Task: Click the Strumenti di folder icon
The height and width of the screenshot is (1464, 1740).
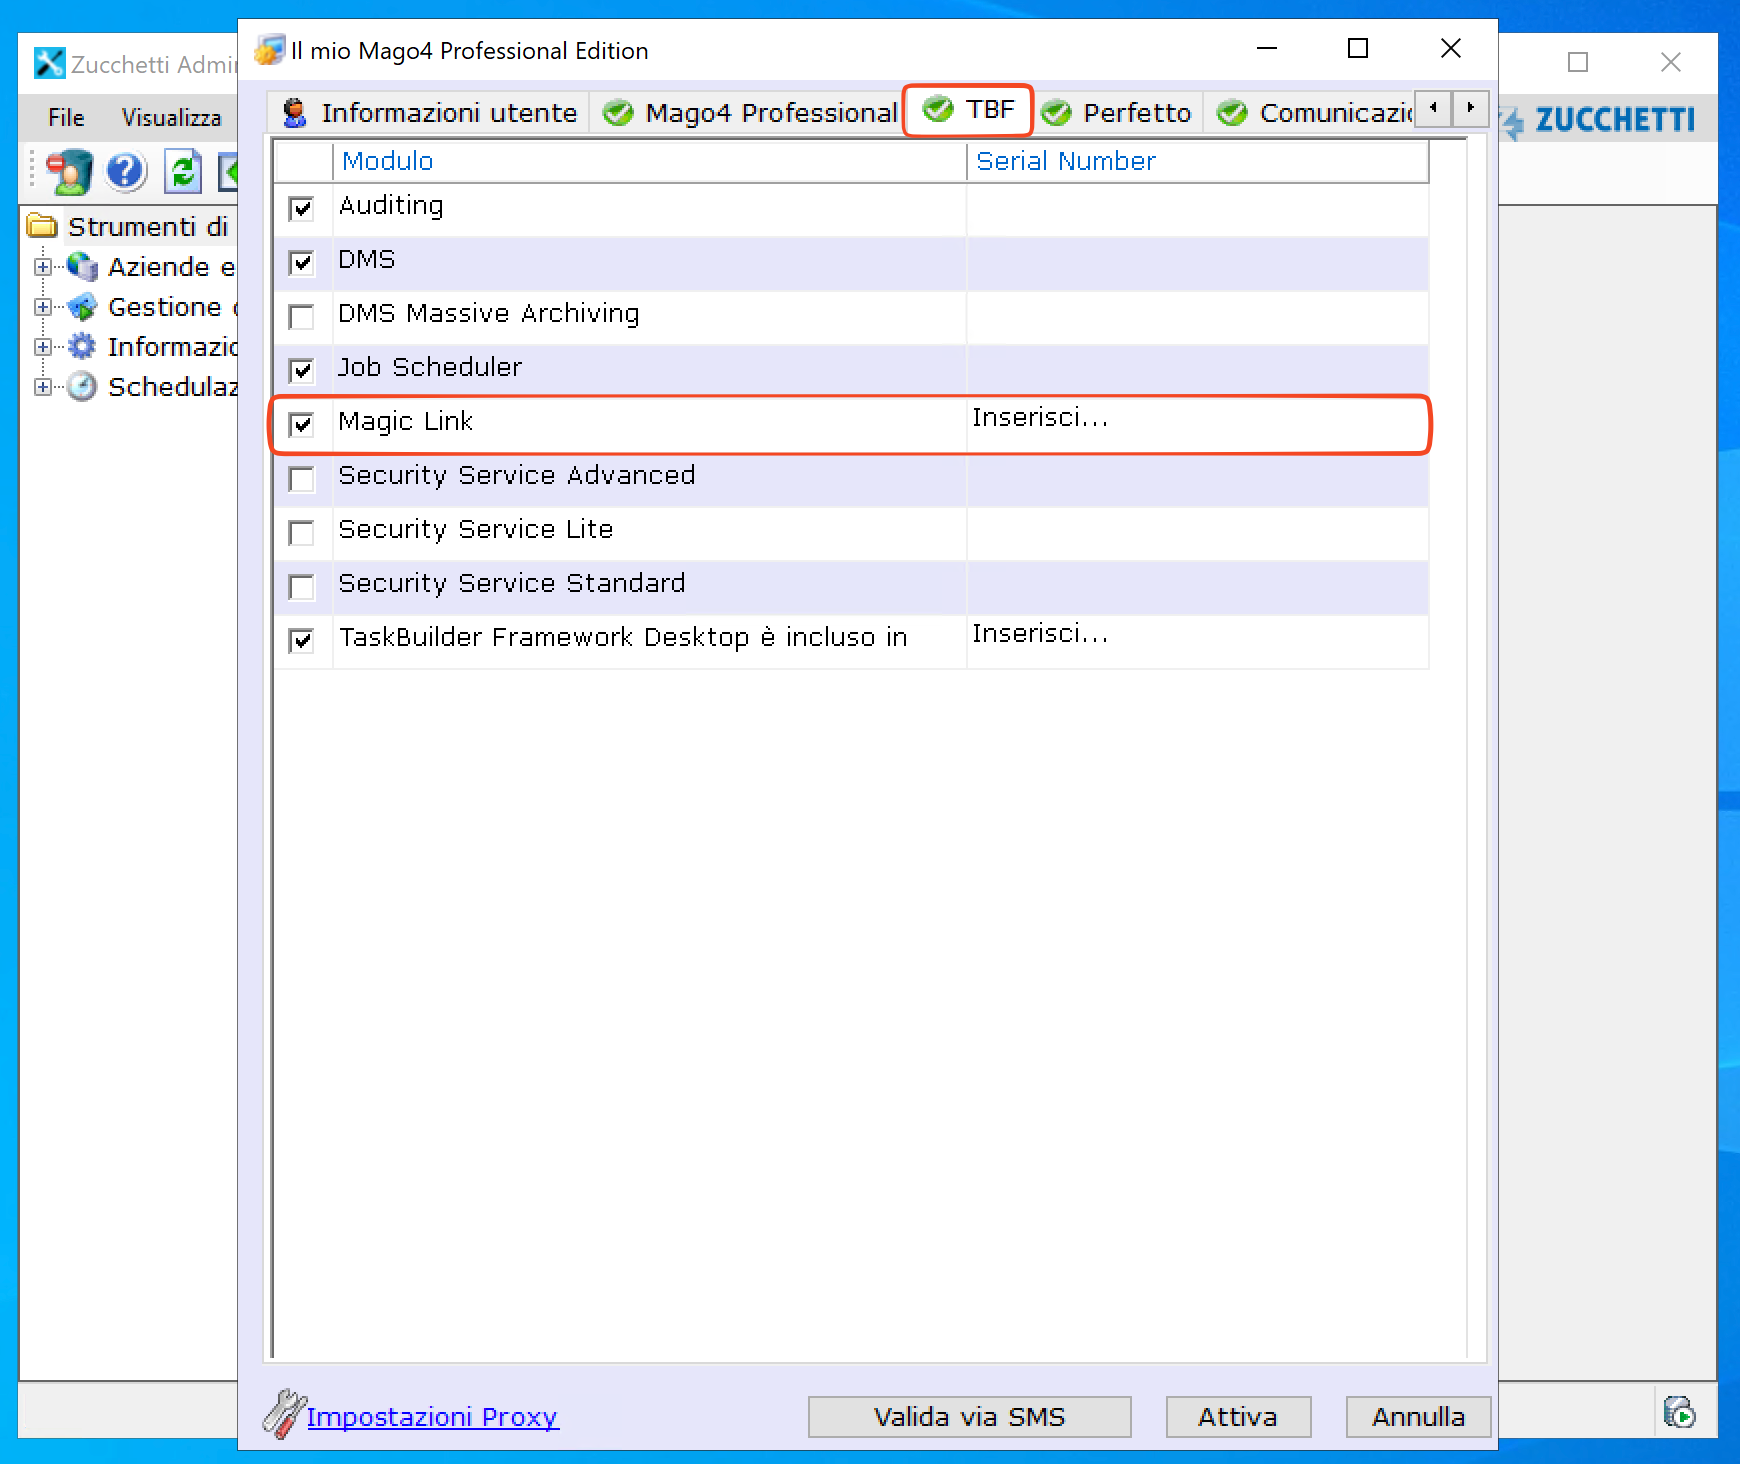Action: pyautogui.click(x=42, y=226)
